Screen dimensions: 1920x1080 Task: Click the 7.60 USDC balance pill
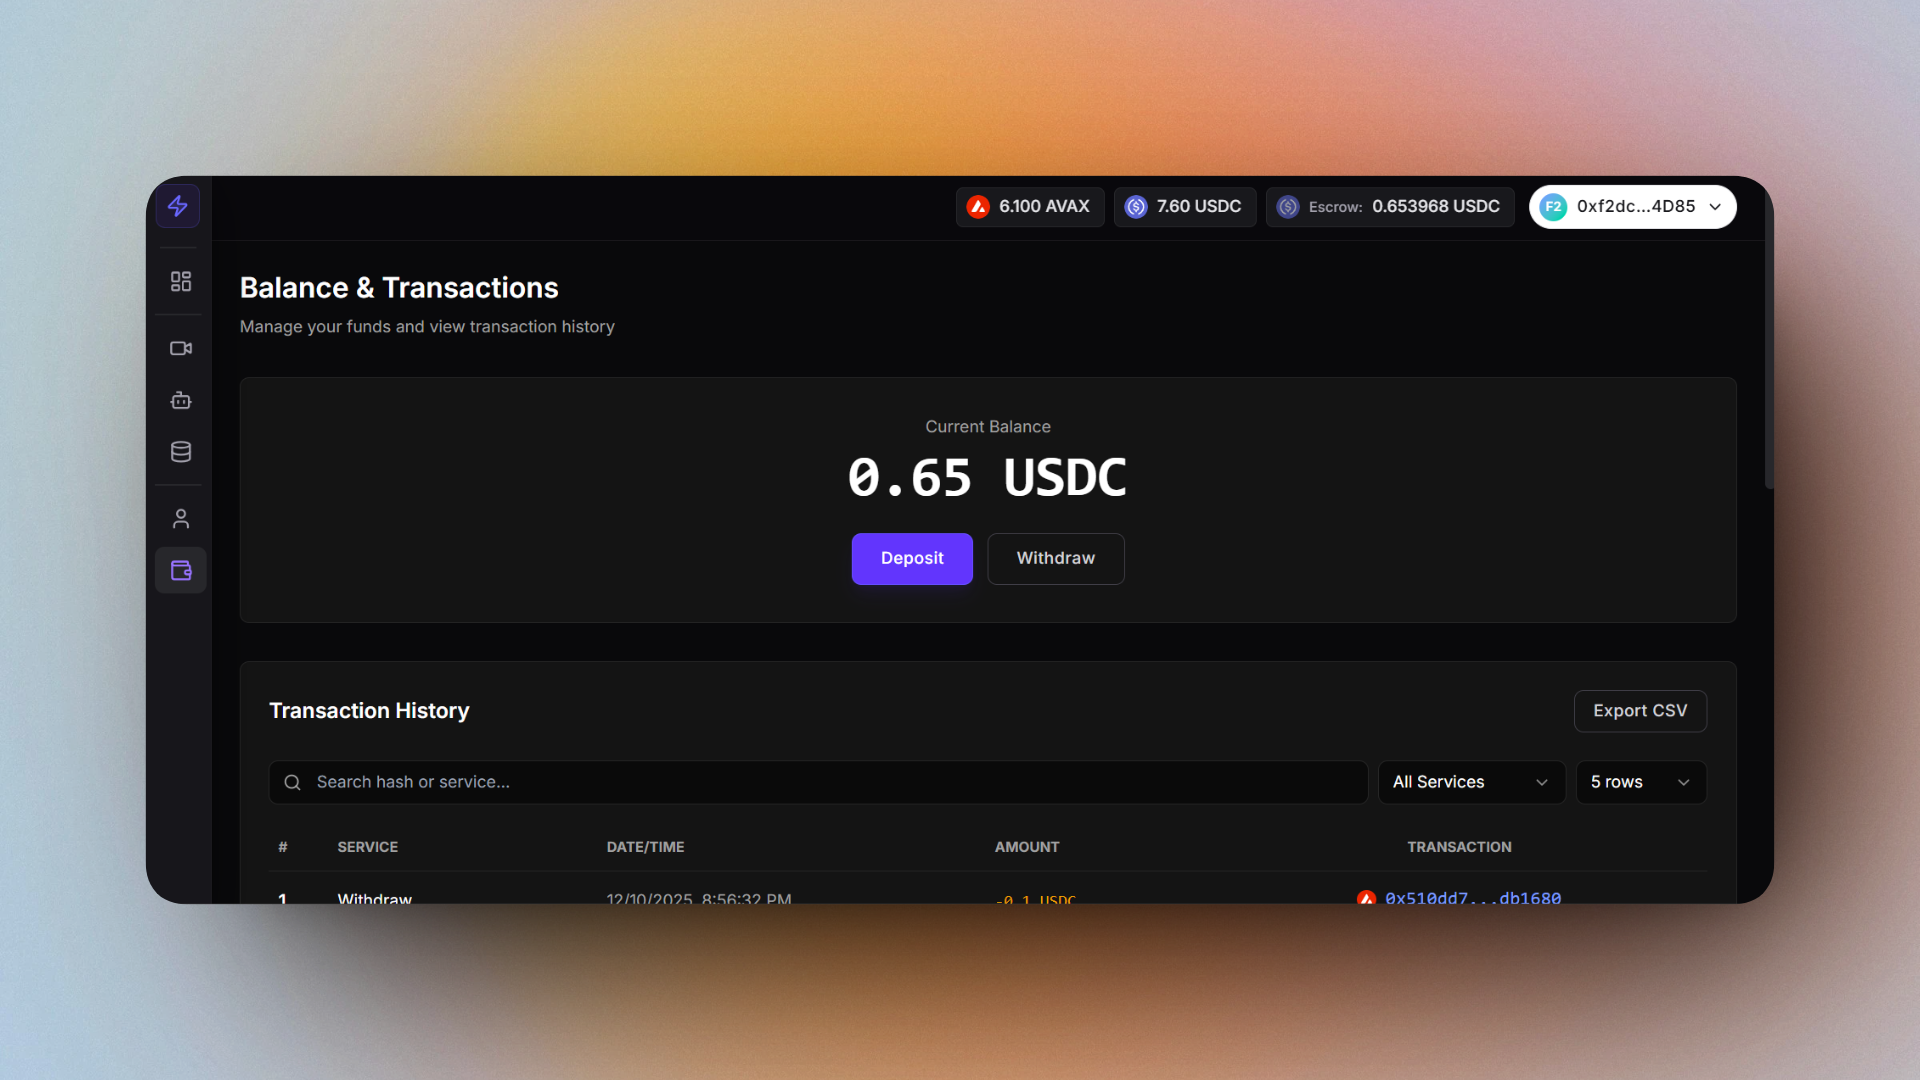[1184, 206]
